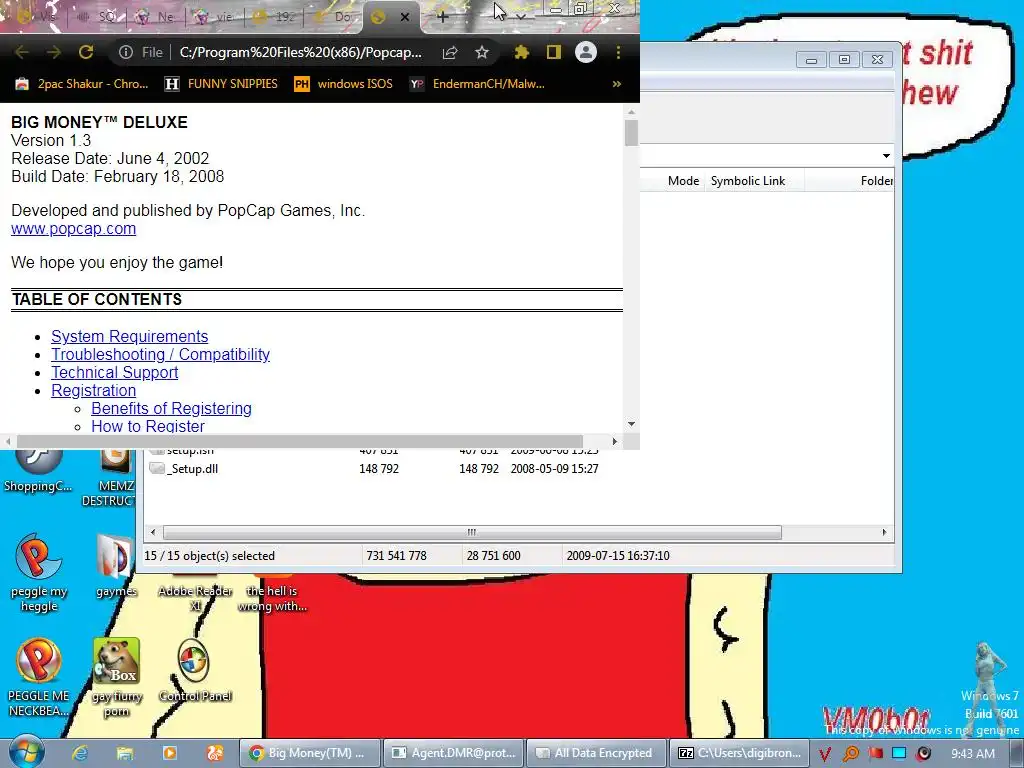Open the www.popcap.com link
Viewport: 1024px width, 768px height.
point(73,229)
